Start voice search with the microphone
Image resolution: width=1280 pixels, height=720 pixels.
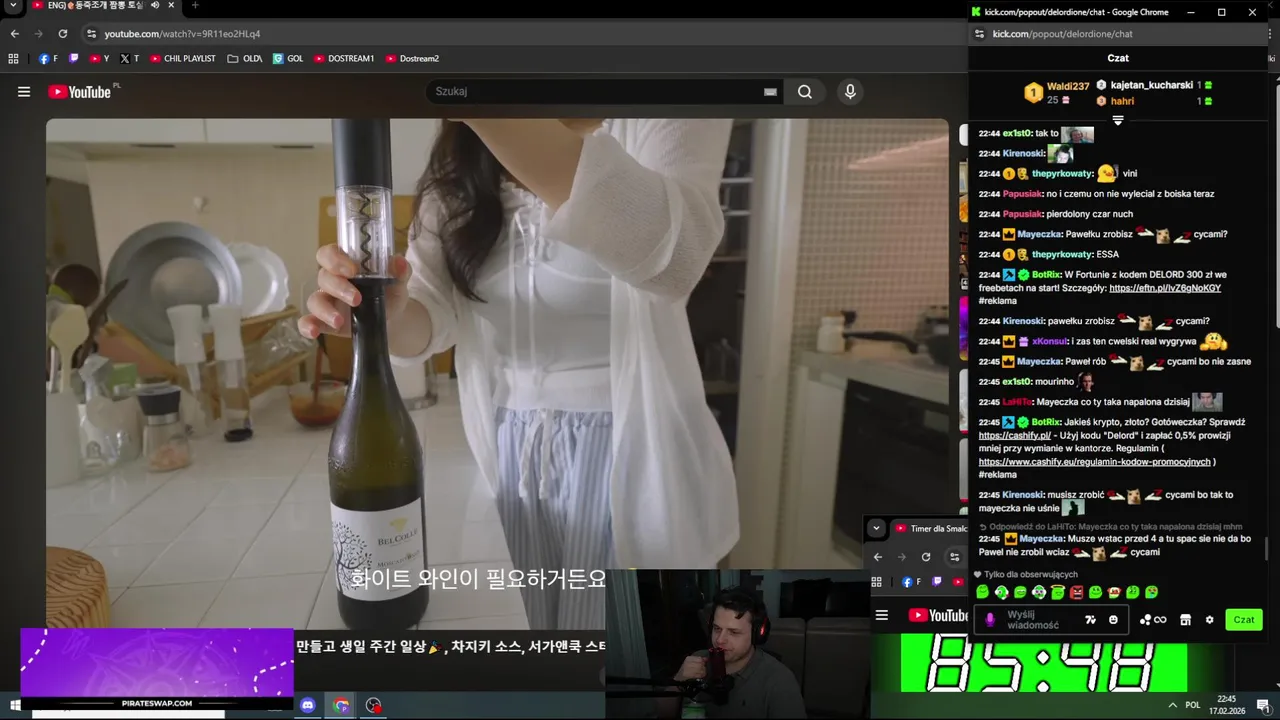pos(850,92)
